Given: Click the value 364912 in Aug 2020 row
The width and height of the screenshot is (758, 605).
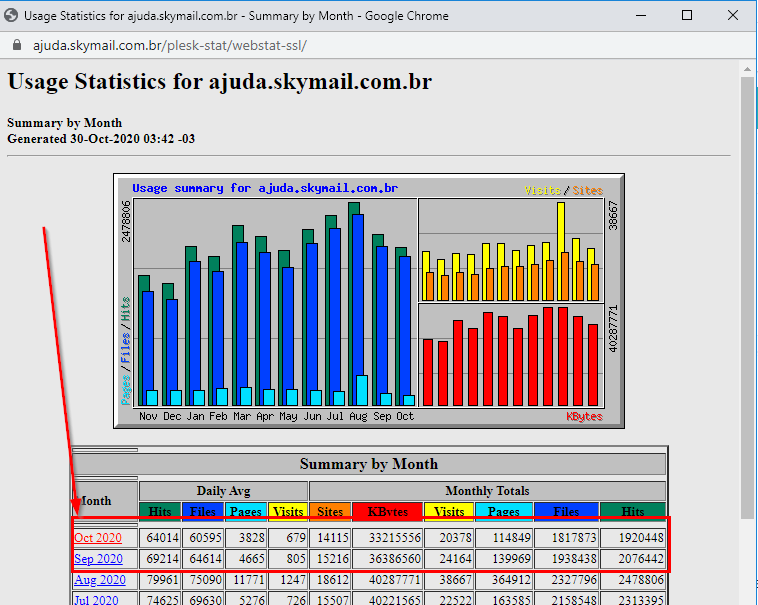Looking at the screenshot, I should (x=511, y=580).
